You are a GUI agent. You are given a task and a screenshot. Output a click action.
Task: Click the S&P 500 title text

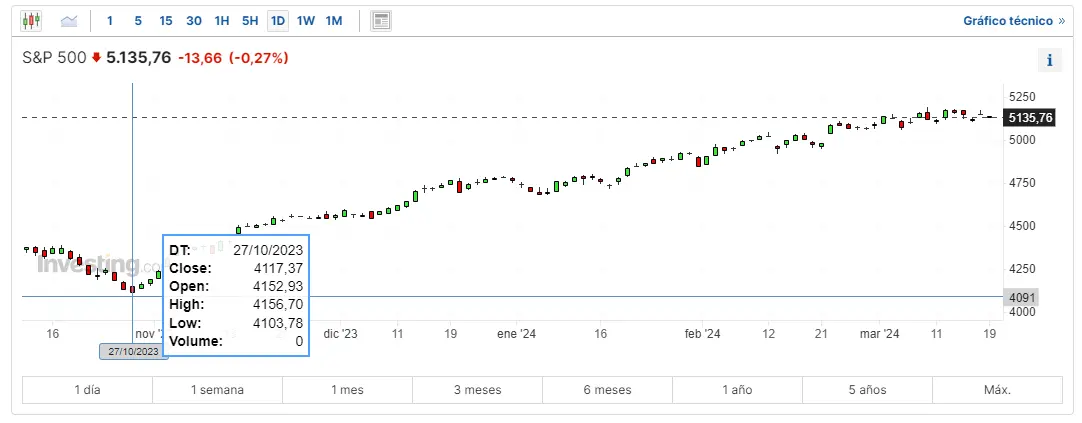click(x=55, y=58)
